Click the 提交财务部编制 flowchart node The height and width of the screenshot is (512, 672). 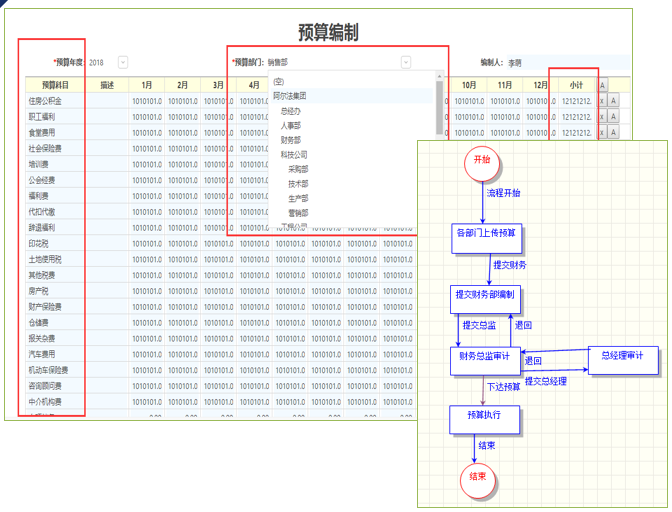tap(485, 299)
